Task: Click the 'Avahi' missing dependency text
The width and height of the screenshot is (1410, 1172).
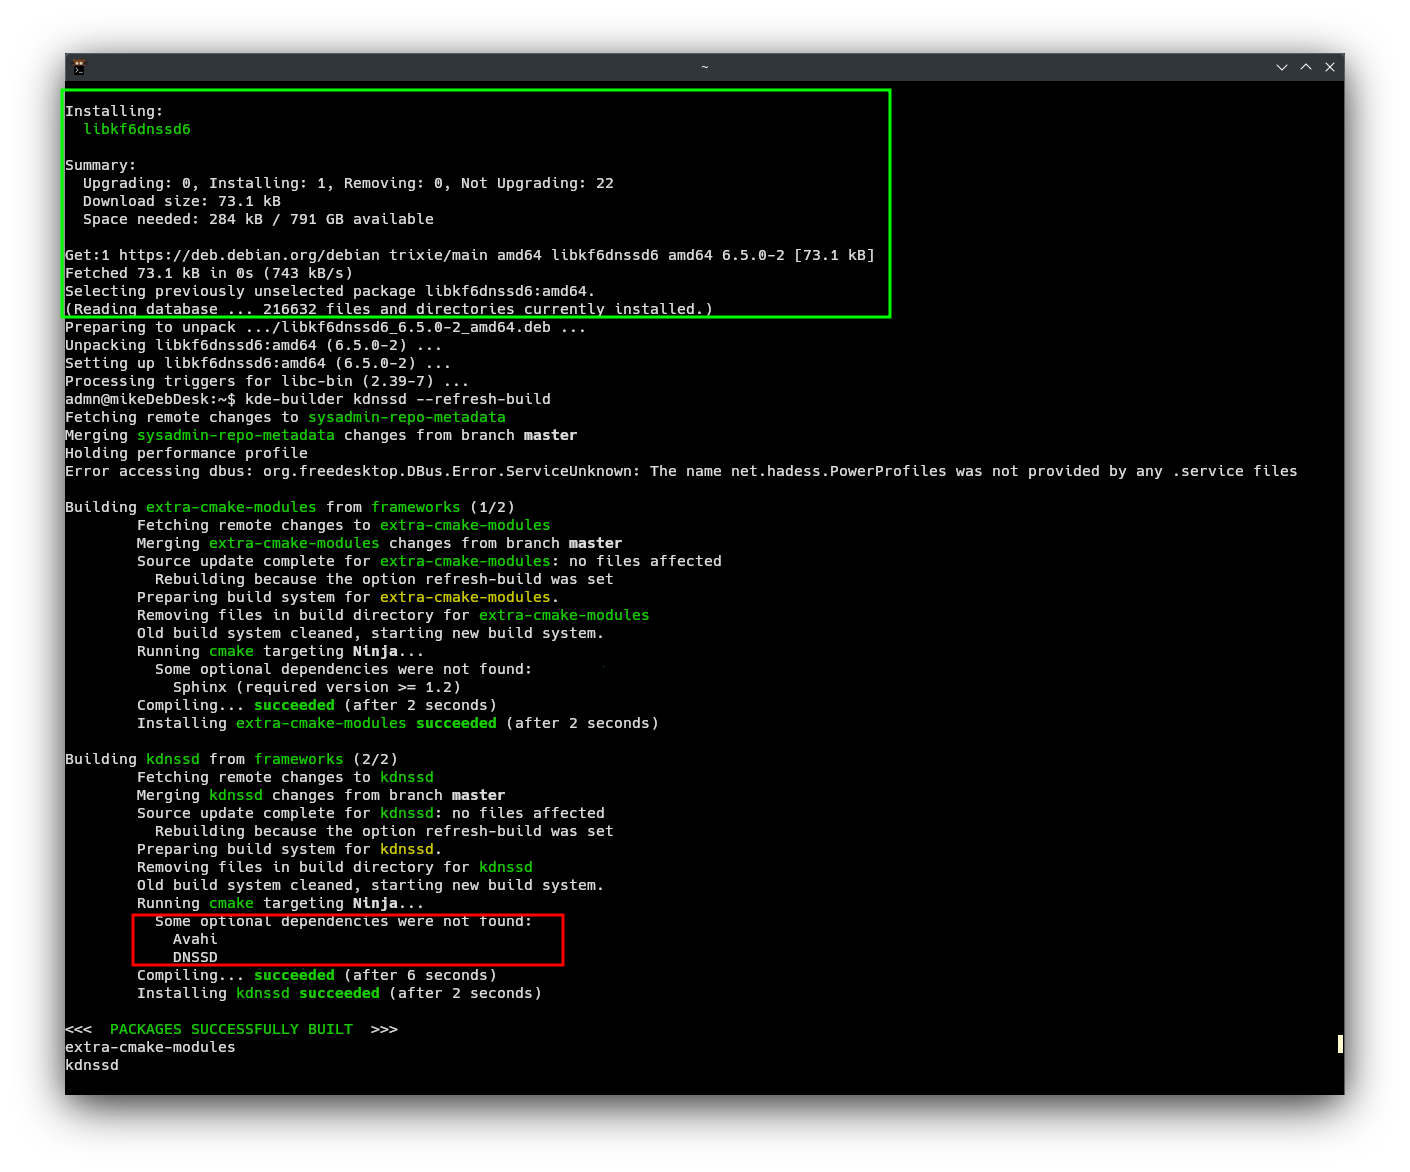Action: pyautogui.click(x=195, y=939)
